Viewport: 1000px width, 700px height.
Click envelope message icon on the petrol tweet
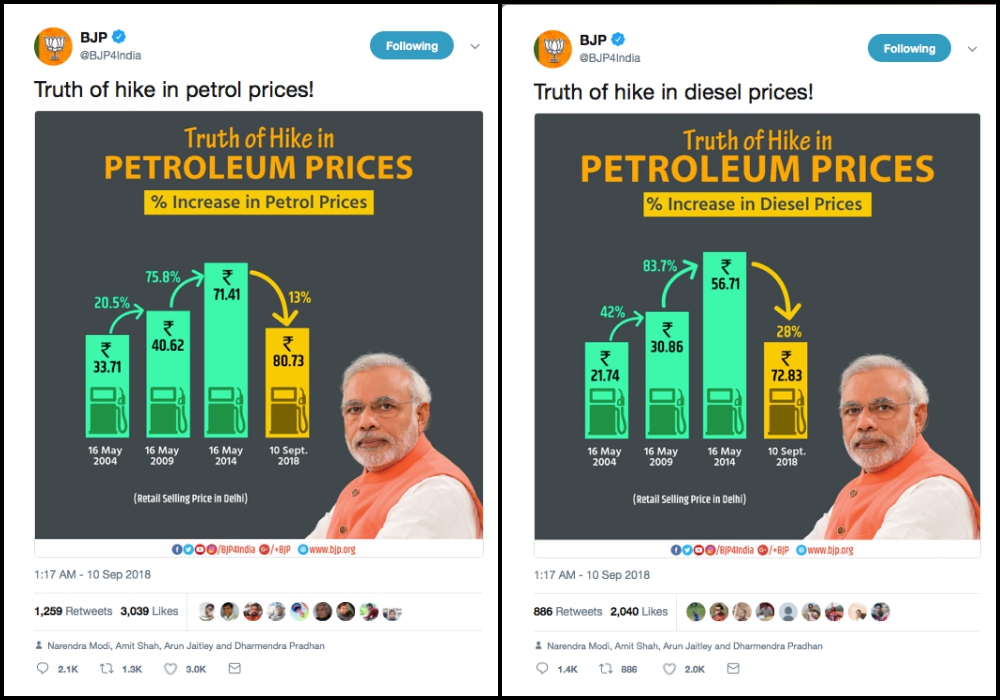pos(235,668)
